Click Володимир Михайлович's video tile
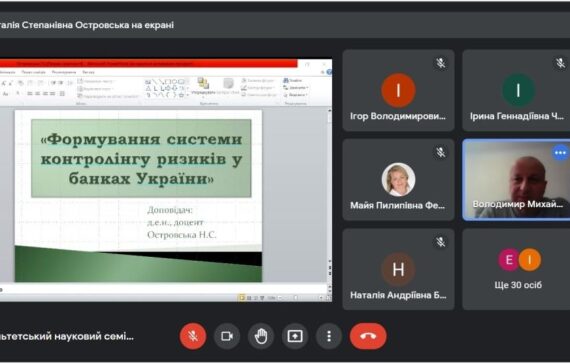The height and width of the screenshot is (364, 570). click(516, 180)
